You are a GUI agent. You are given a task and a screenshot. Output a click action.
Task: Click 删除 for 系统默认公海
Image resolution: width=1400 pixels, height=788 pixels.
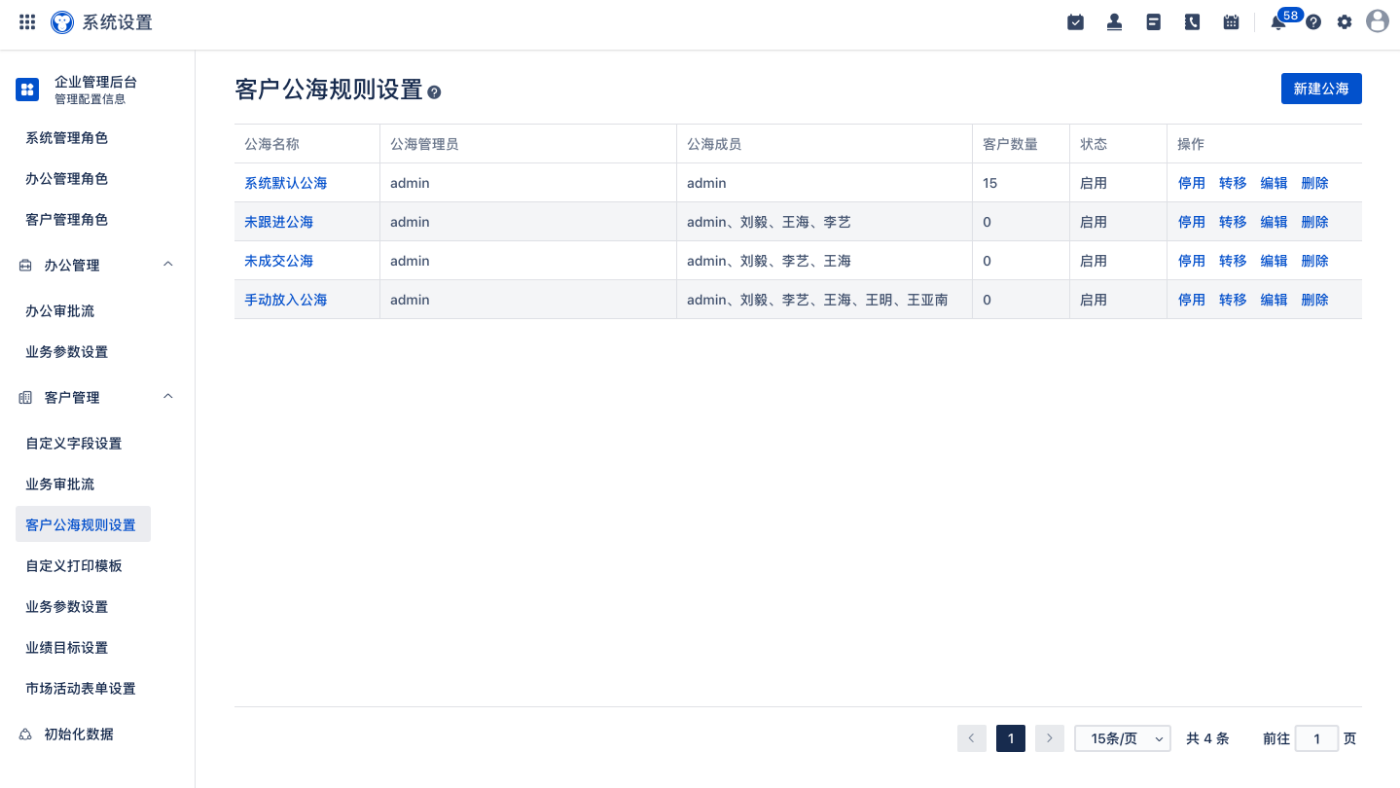pos(1315,183)
